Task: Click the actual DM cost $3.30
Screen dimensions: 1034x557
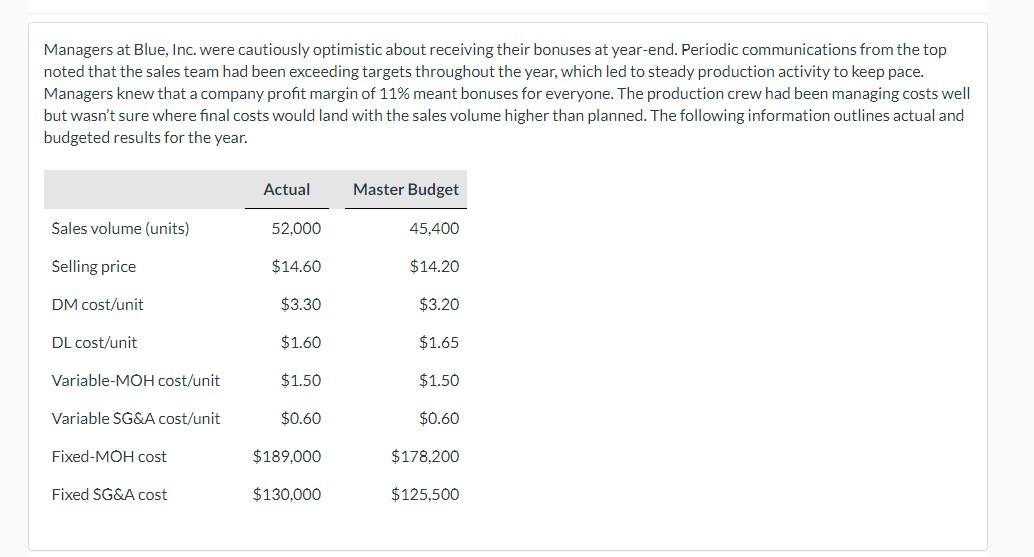Action: (x=301, y=305)
